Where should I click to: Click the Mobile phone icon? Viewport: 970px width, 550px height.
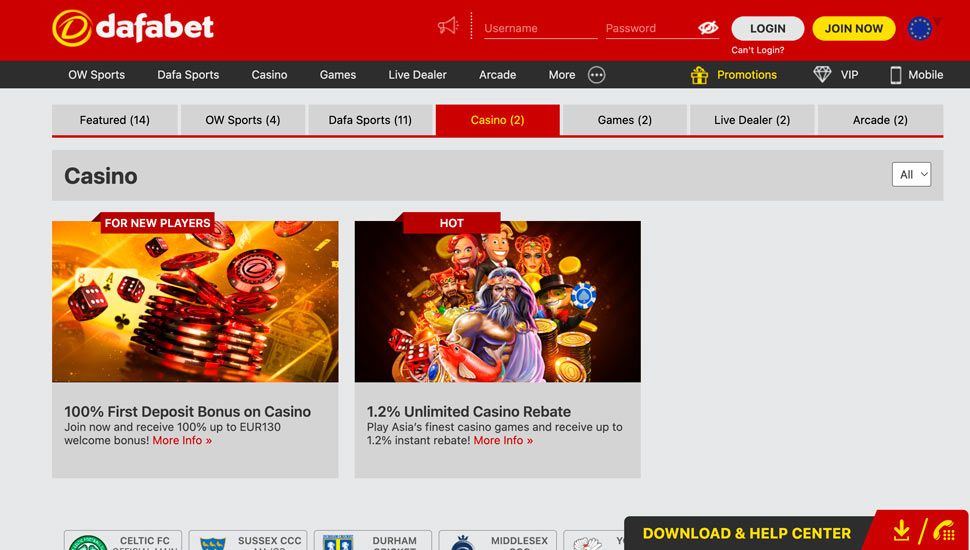coord(895,75)
